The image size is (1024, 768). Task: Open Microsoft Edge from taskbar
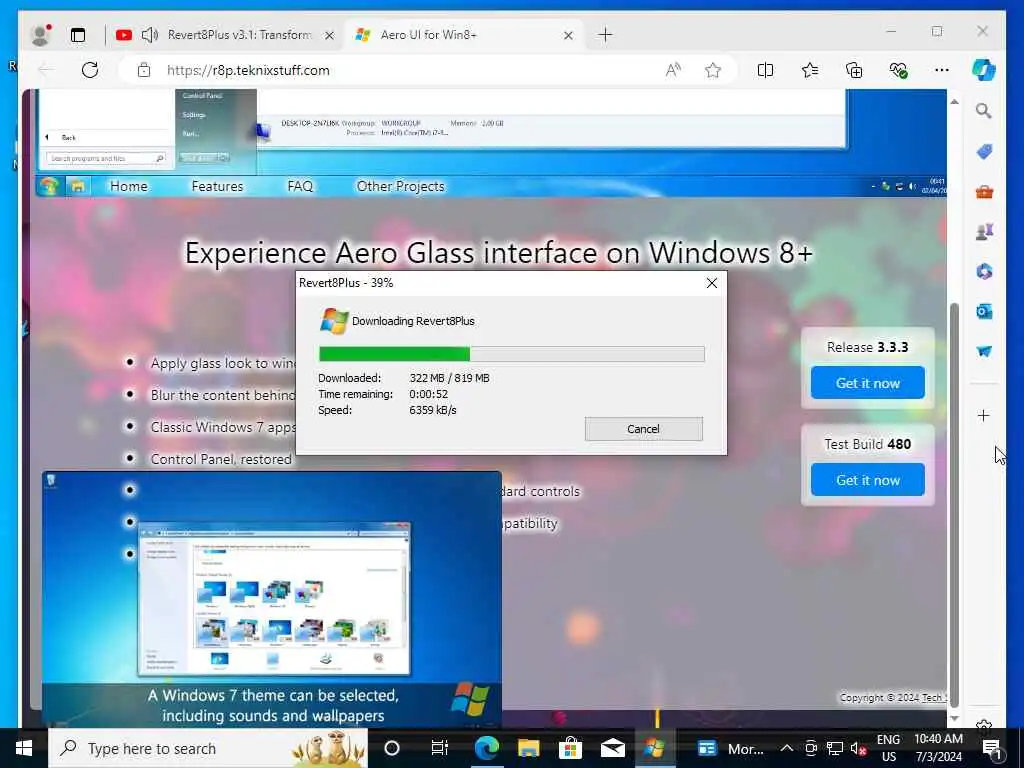(487, 748)
